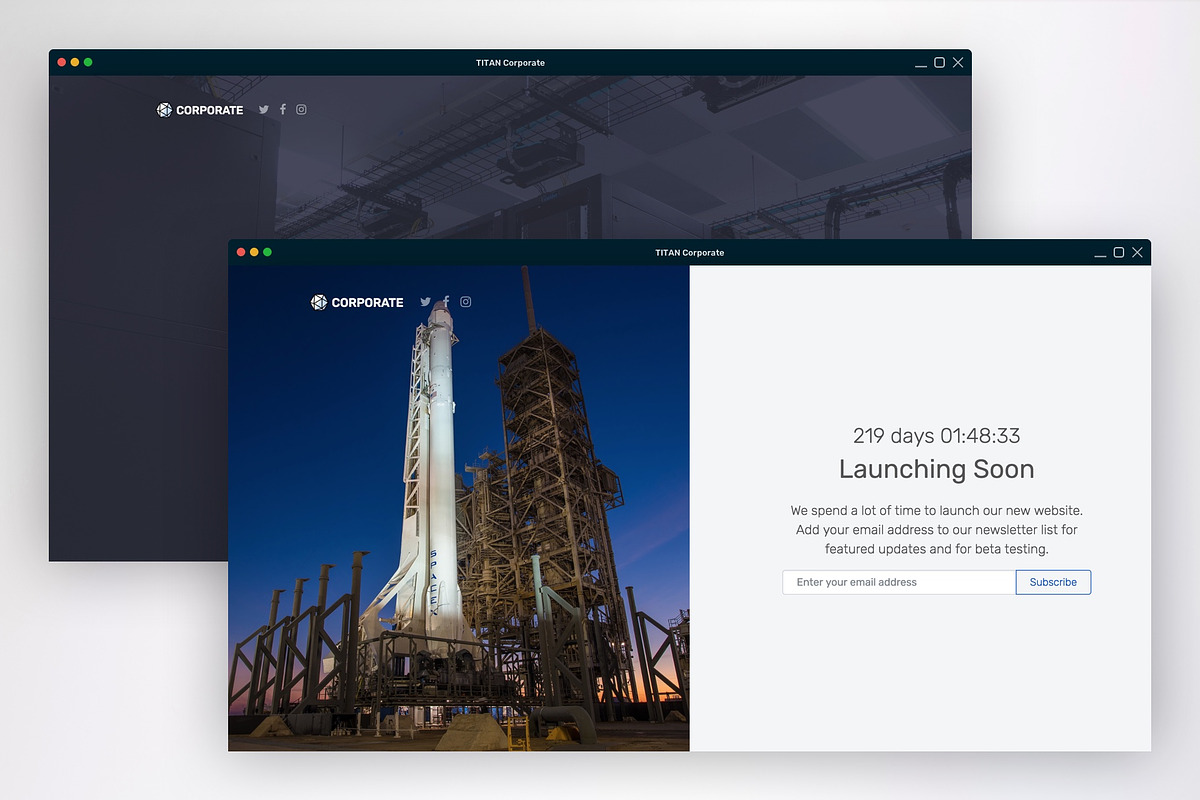Click the yellow minimize dot of front window
1200x800 pixels.
[x=254, y=252]
